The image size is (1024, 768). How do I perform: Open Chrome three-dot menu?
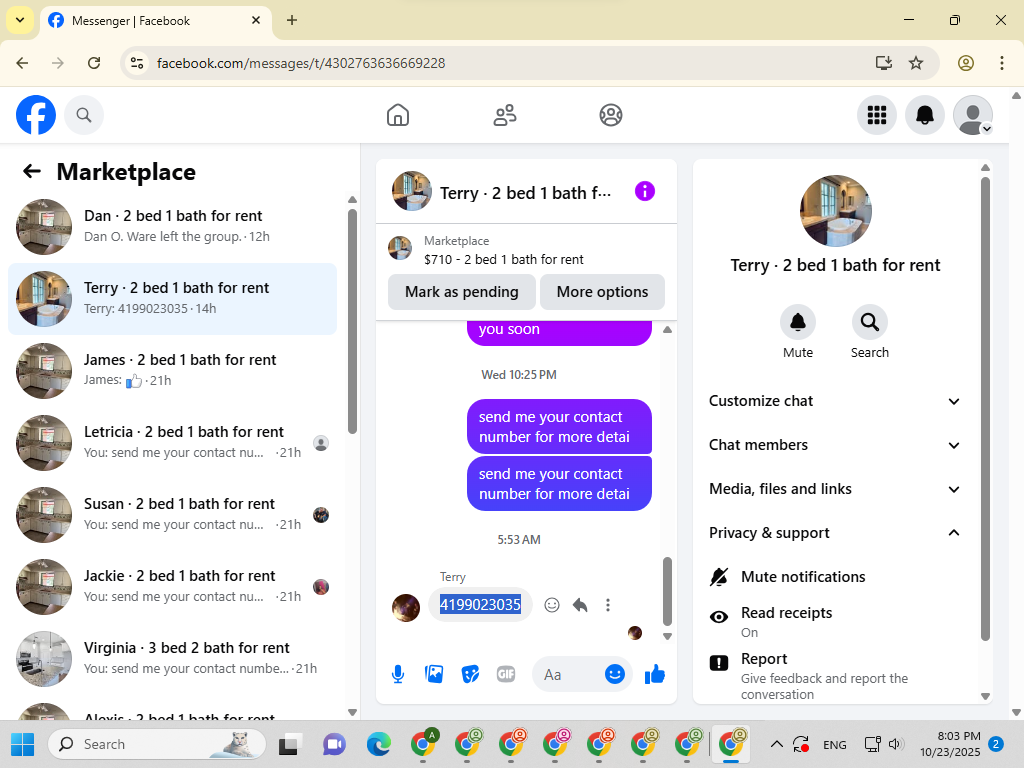click(1002, 63)
